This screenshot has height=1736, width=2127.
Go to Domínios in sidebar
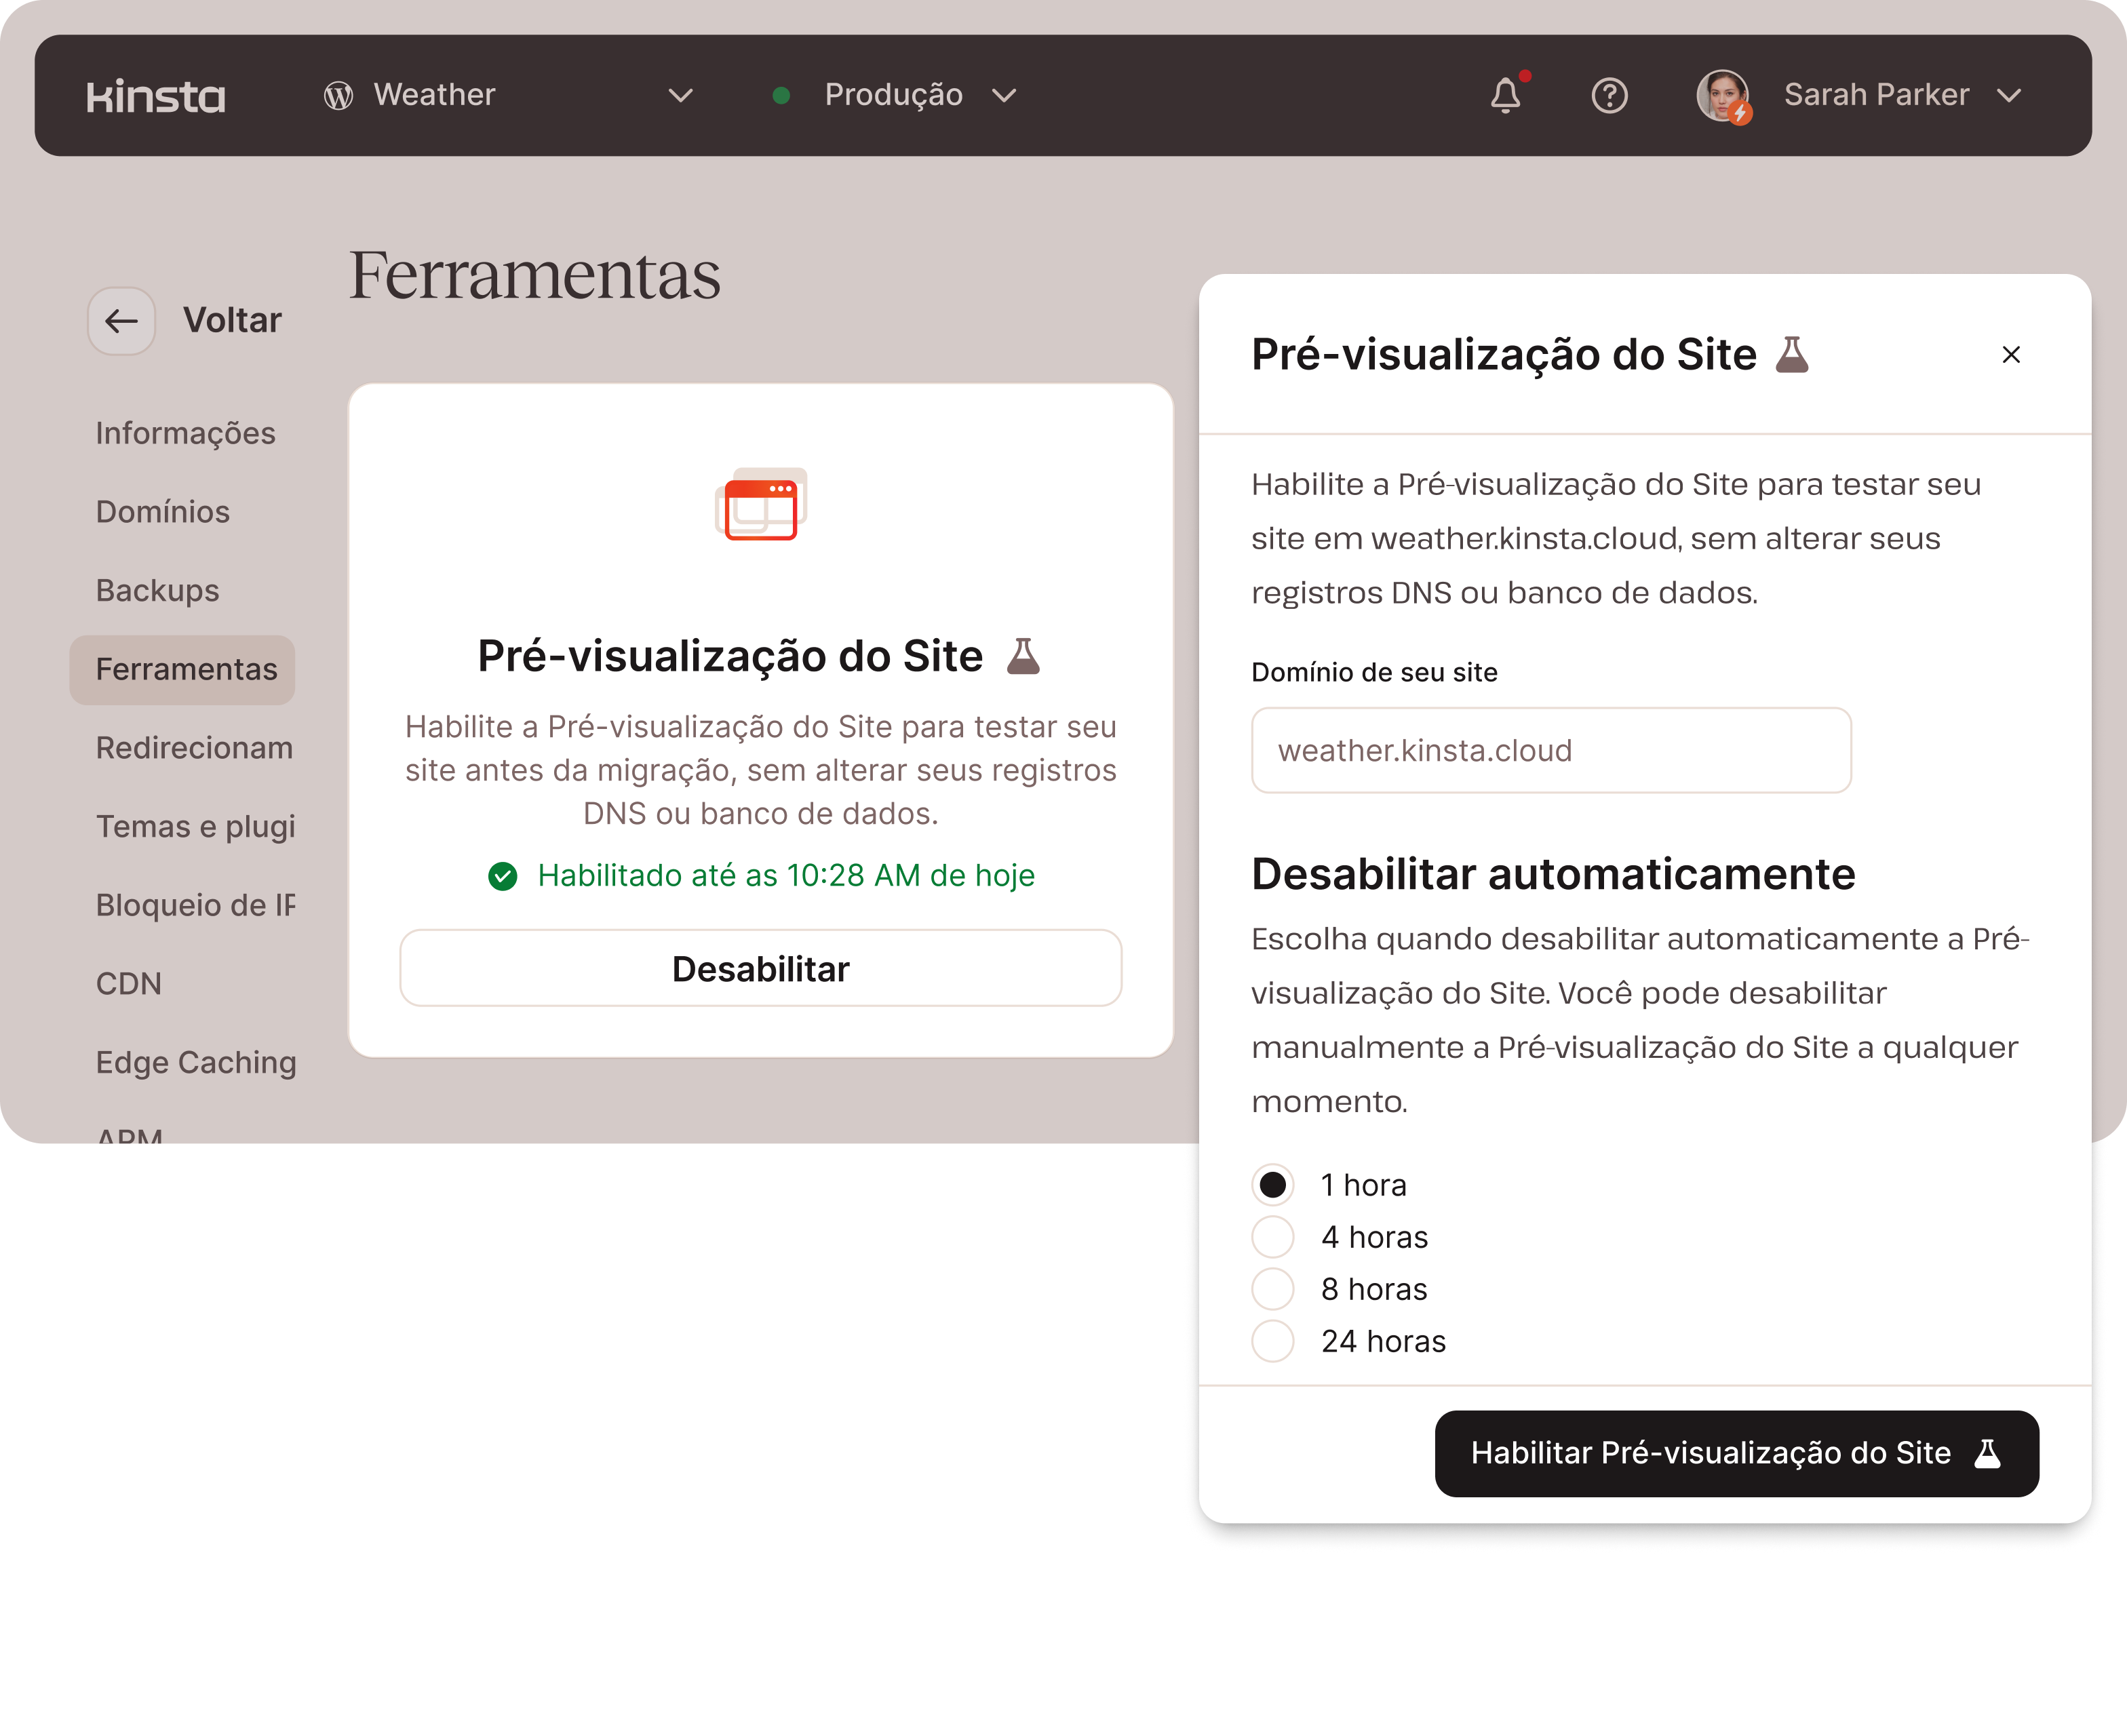click(163, 512)
